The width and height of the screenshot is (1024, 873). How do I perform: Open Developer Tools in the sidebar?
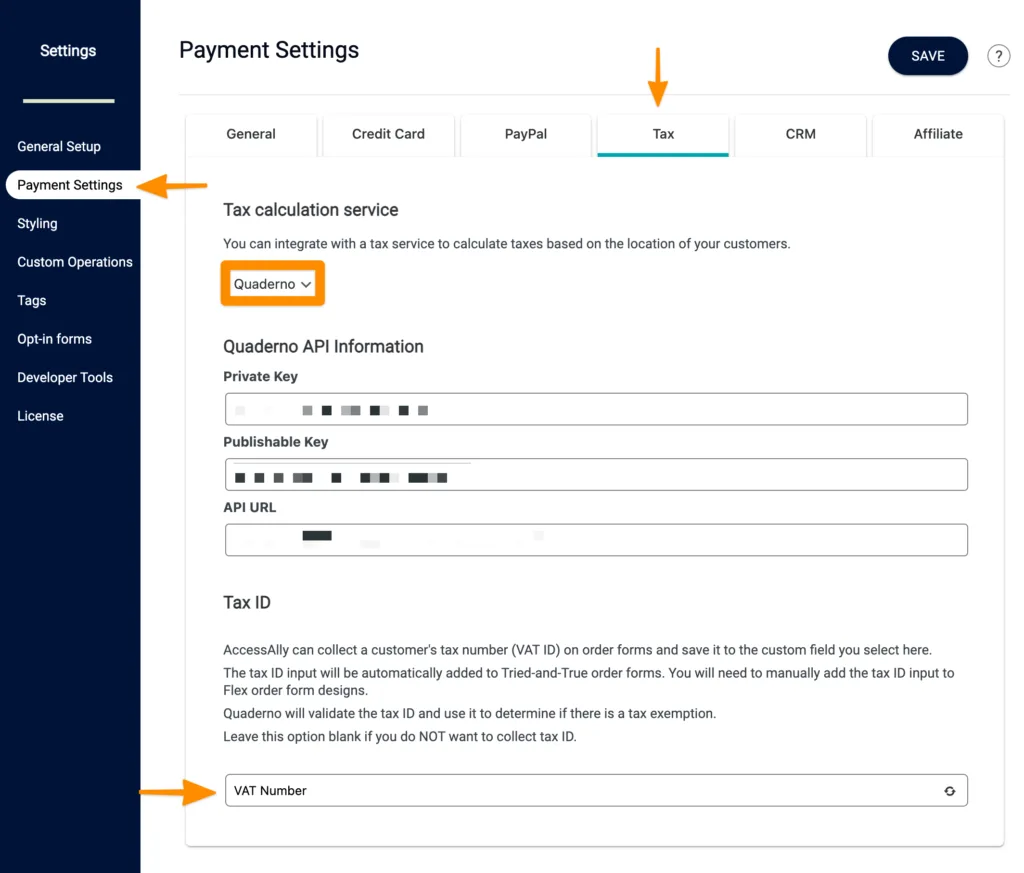point(65,377)
